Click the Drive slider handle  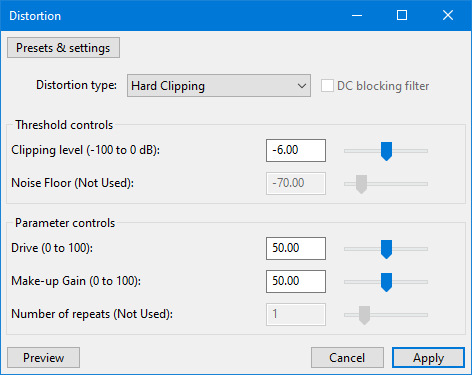tap(386, 249)
